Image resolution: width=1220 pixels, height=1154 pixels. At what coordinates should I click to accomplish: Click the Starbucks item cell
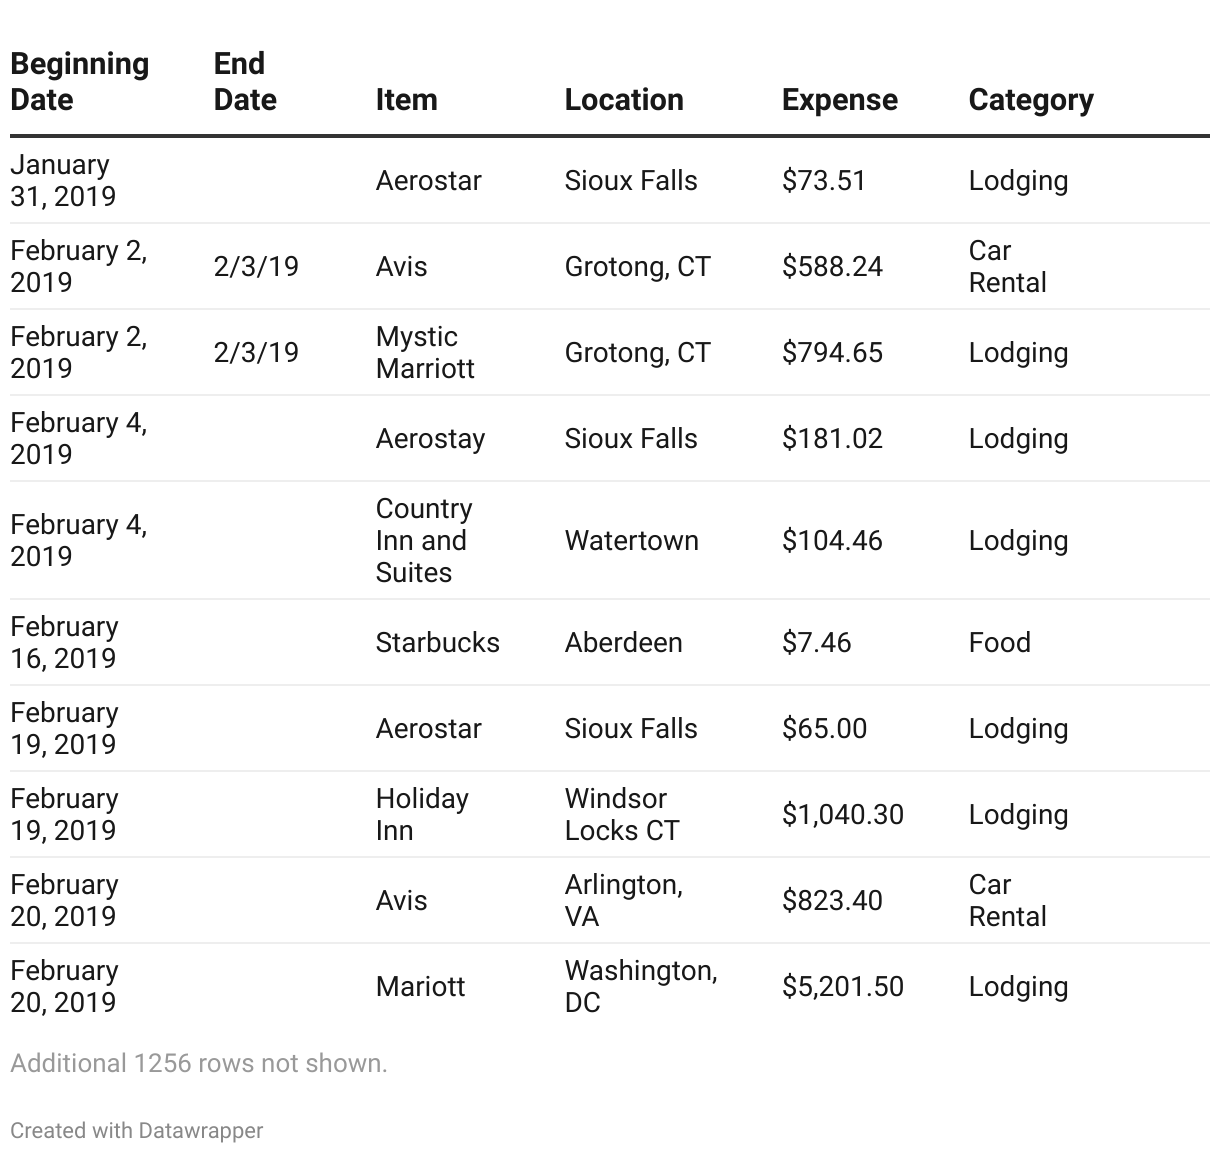(x=437, y=642)
